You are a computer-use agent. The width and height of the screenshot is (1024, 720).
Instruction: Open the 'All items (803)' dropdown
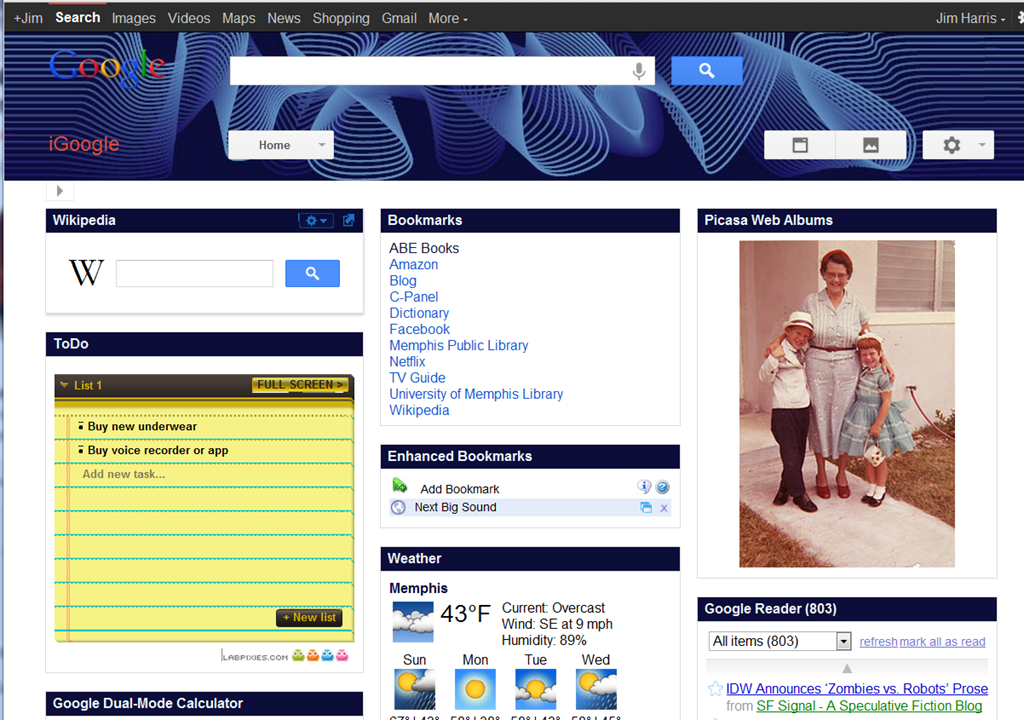tap(843, 642)
